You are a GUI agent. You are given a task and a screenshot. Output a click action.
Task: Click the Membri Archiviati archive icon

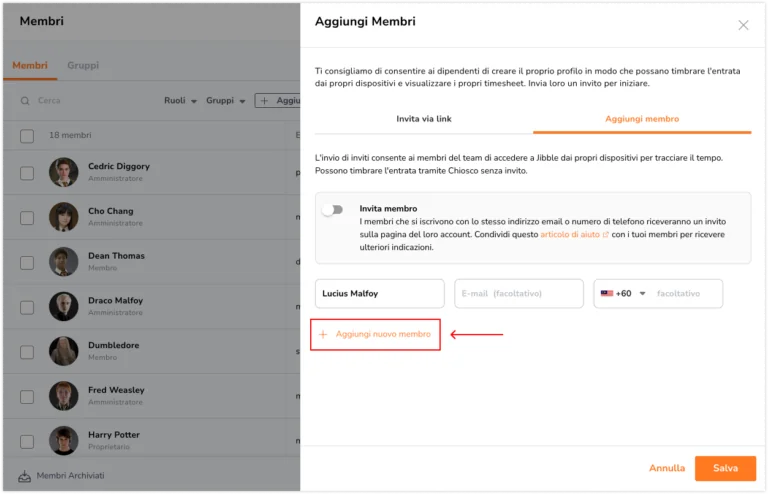(x=24, y=475)
